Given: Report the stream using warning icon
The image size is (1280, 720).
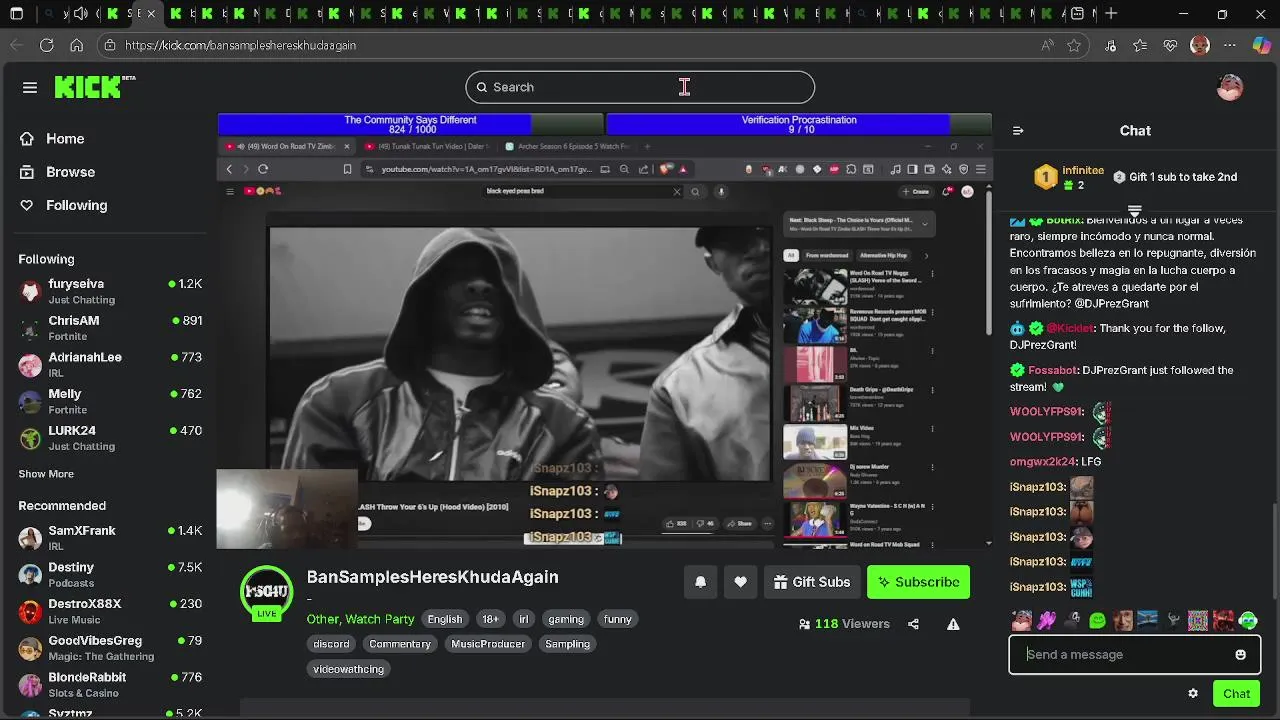Looking at the screenshot, I should click(x=953, y=624).
